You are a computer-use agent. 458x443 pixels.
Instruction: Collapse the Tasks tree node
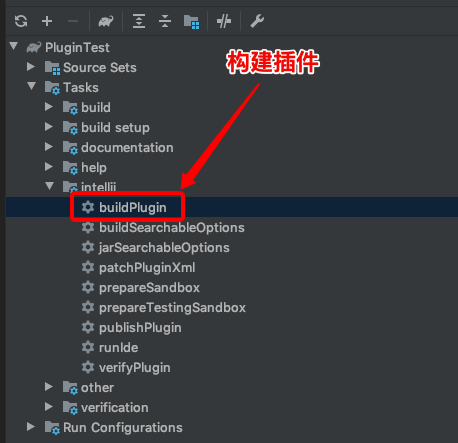coord(32,86)
